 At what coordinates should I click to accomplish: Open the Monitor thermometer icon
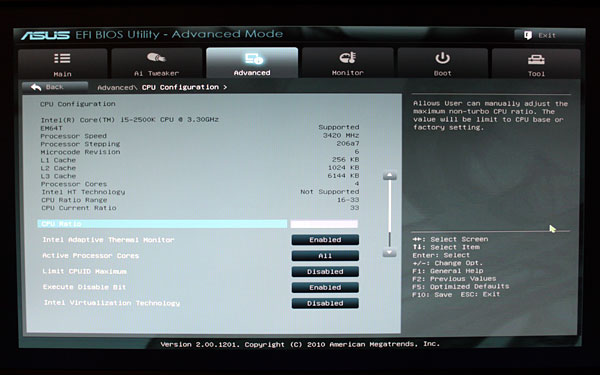[x=347, y=58]
